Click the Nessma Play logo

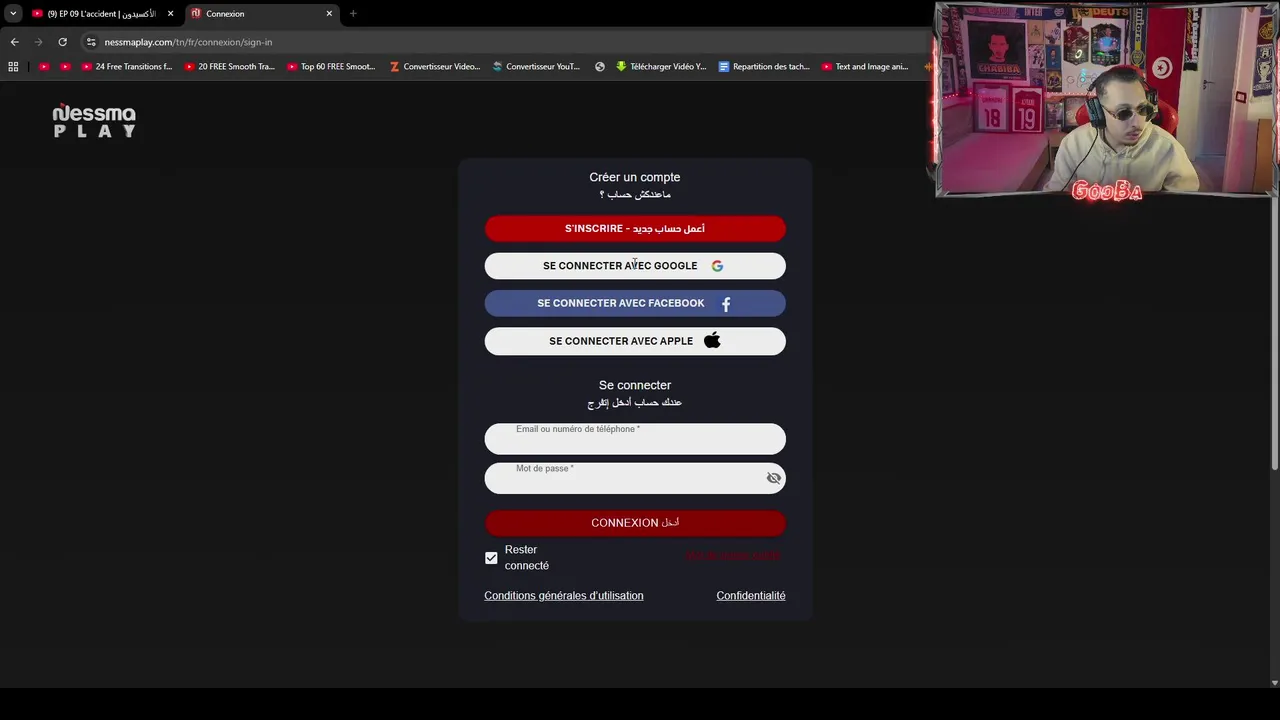pos(94,120)
